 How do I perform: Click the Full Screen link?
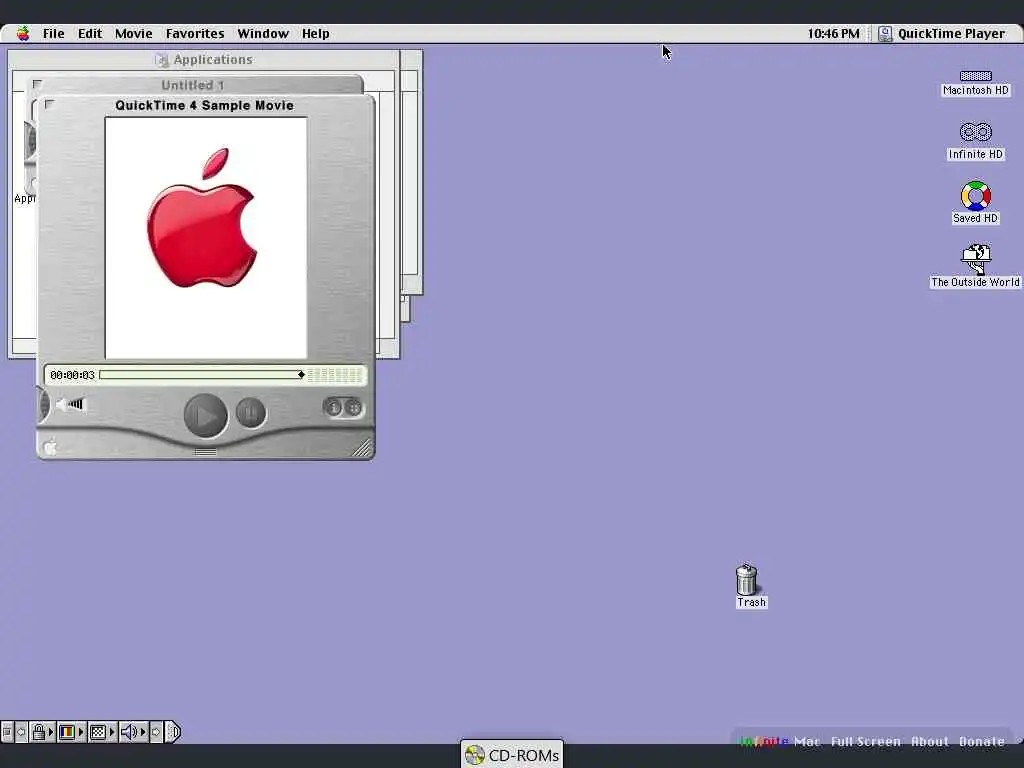coord(865,741)
